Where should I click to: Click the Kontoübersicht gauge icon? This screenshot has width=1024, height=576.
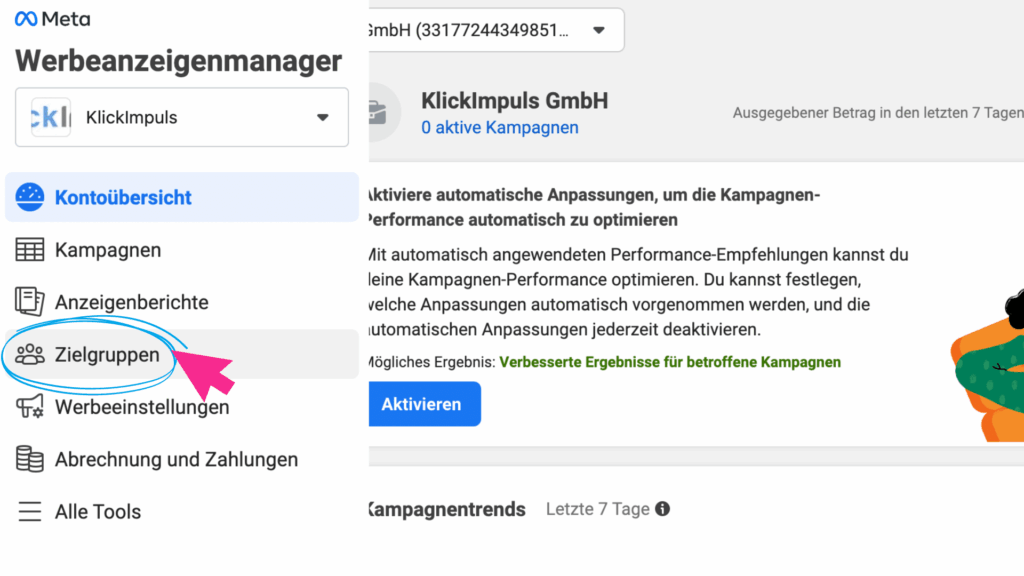(31, 197)
